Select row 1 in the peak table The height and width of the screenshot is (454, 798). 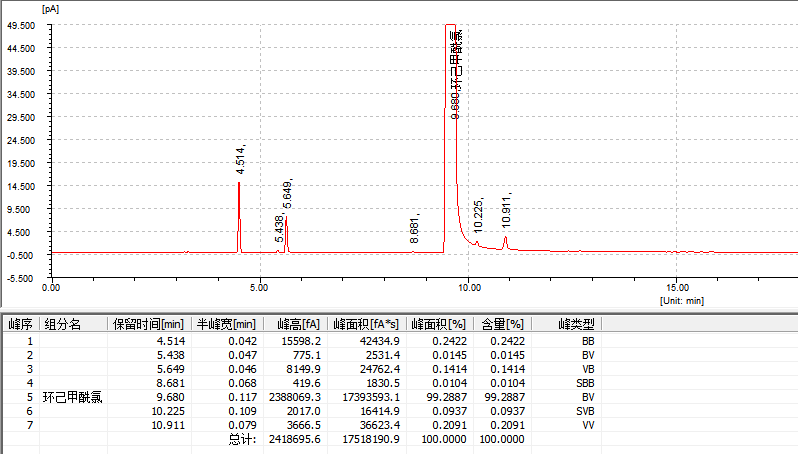click(x=30, y=341)
